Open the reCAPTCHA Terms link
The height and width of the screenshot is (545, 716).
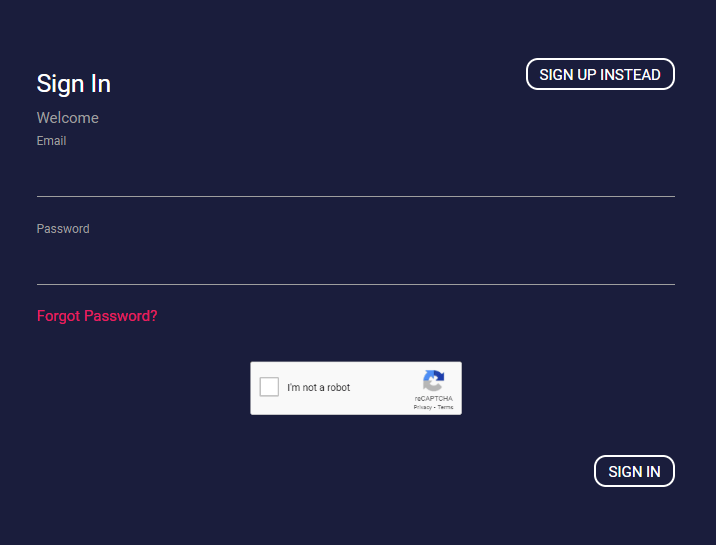[445, 407]
